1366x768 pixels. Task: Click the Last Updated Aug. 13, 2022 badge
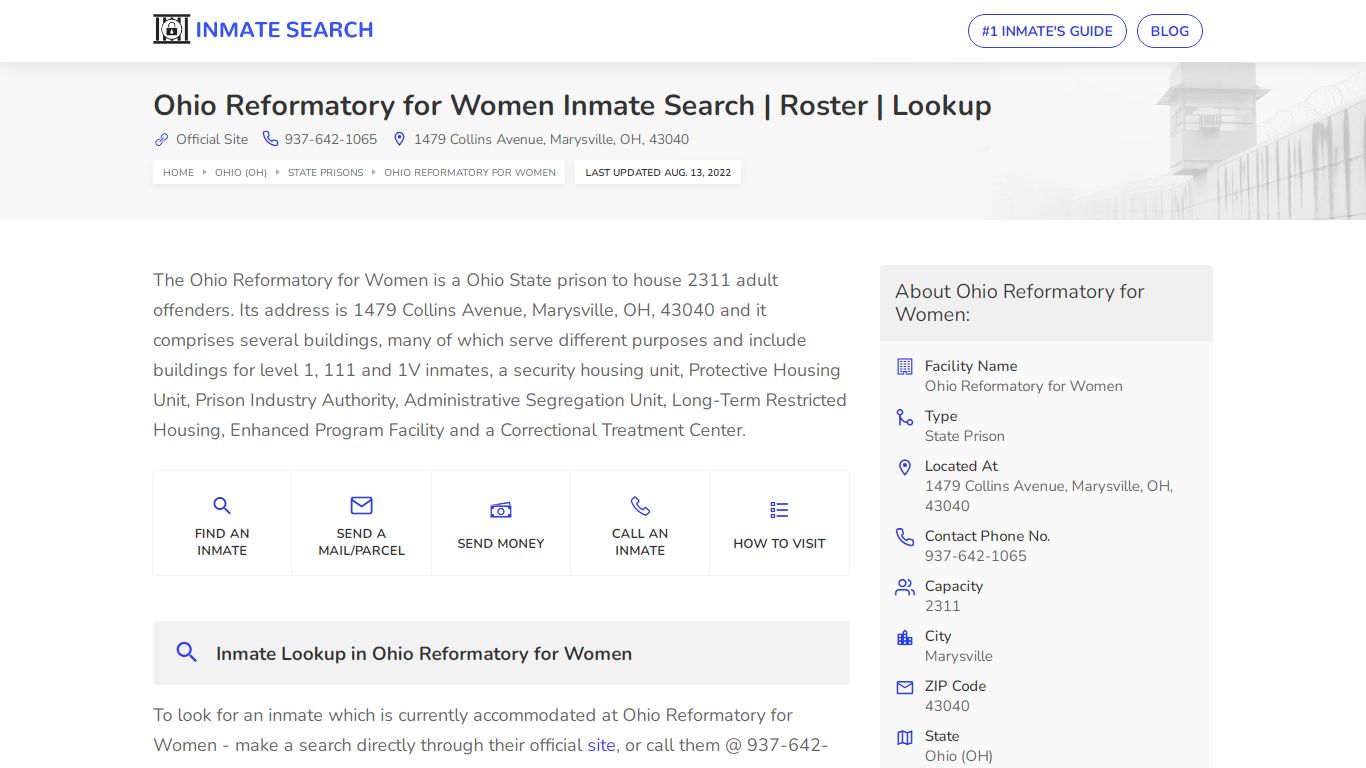coord(658,172)
